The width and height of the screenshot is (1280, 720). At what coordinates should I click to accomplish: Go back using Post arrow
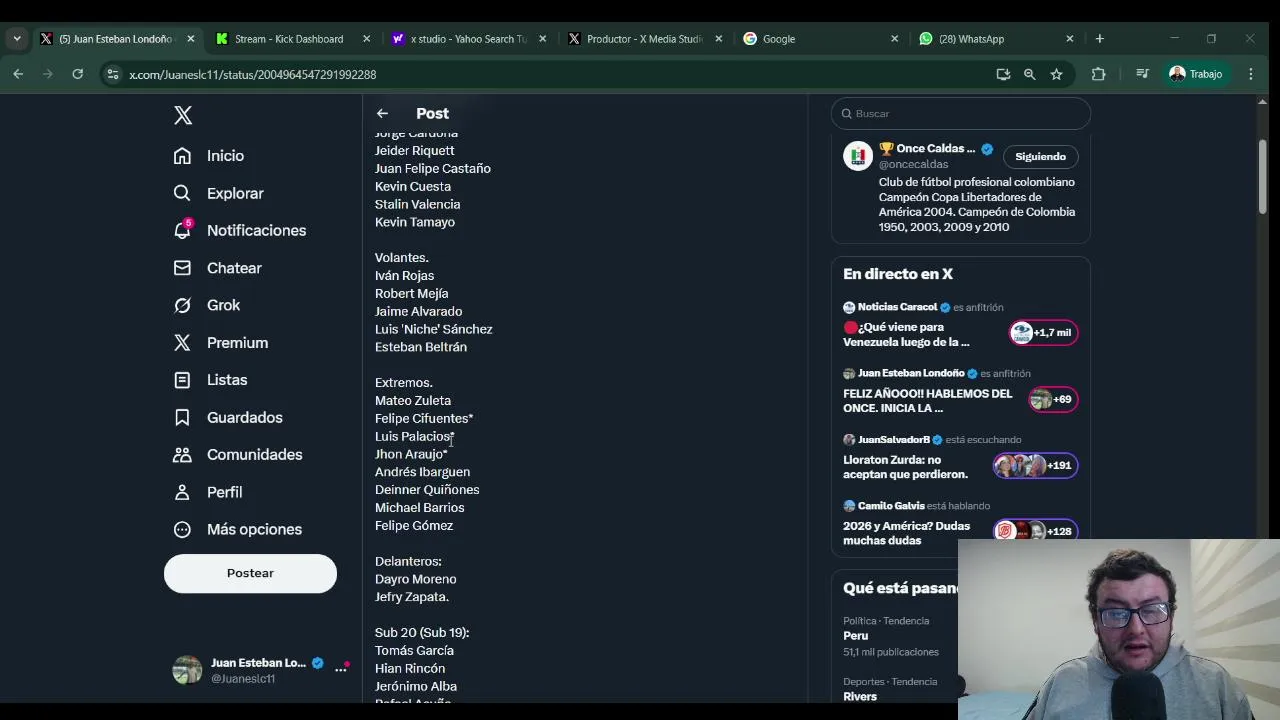click(x=382, y=114)
